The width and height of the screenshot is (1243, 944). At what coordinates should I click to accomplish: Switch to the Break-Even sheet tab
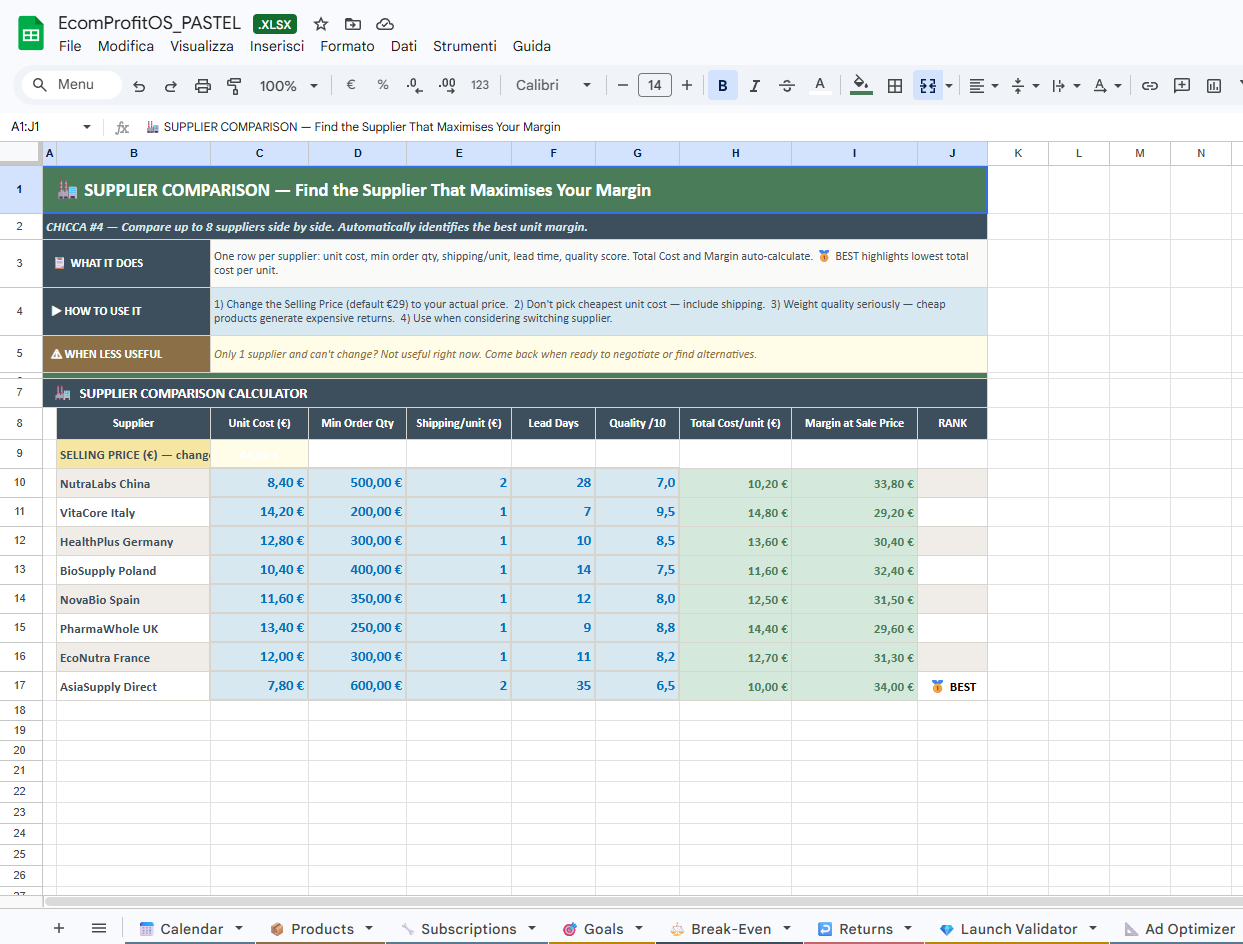tap(731, 929)
